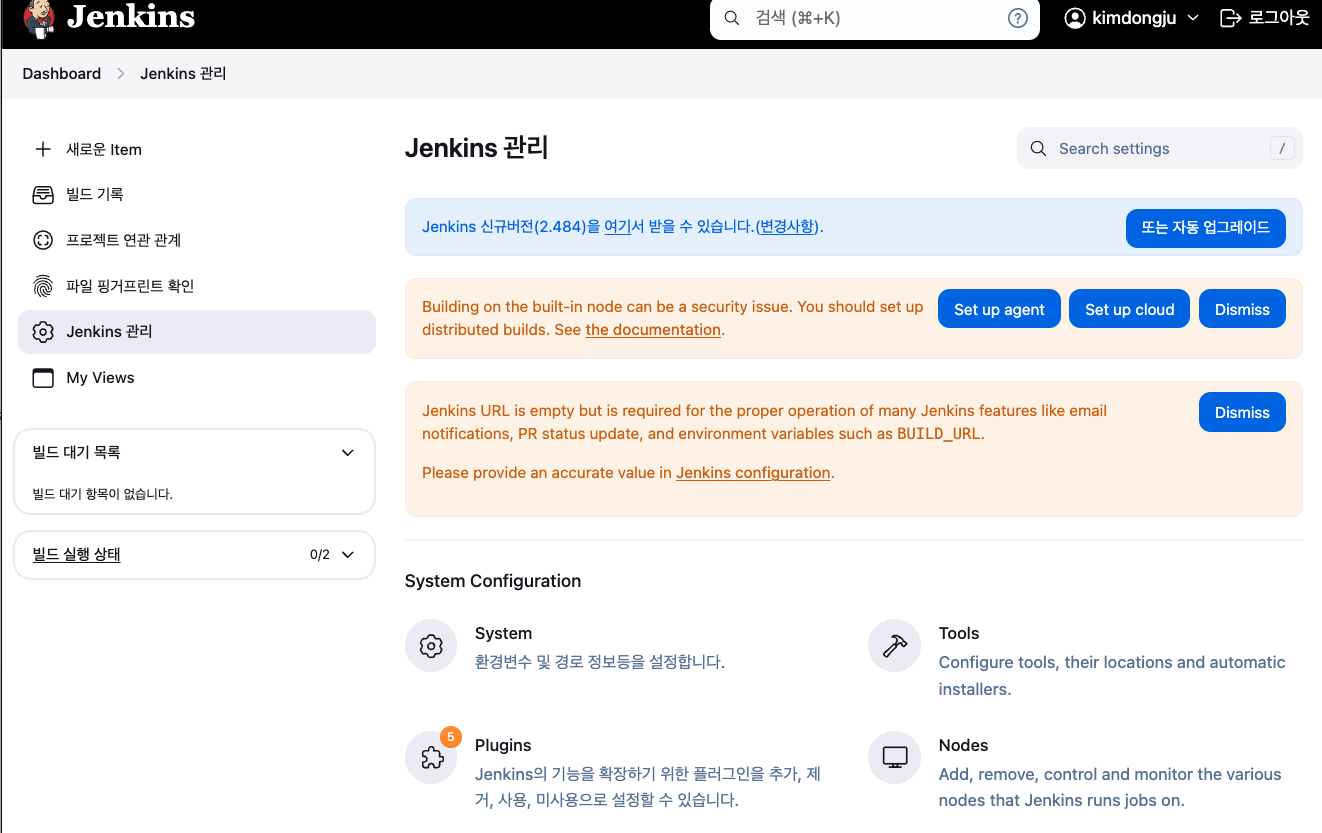This screenshot has width=1322, height=833.
Task: Open My Views in sidebar
Action: (197, 378)
